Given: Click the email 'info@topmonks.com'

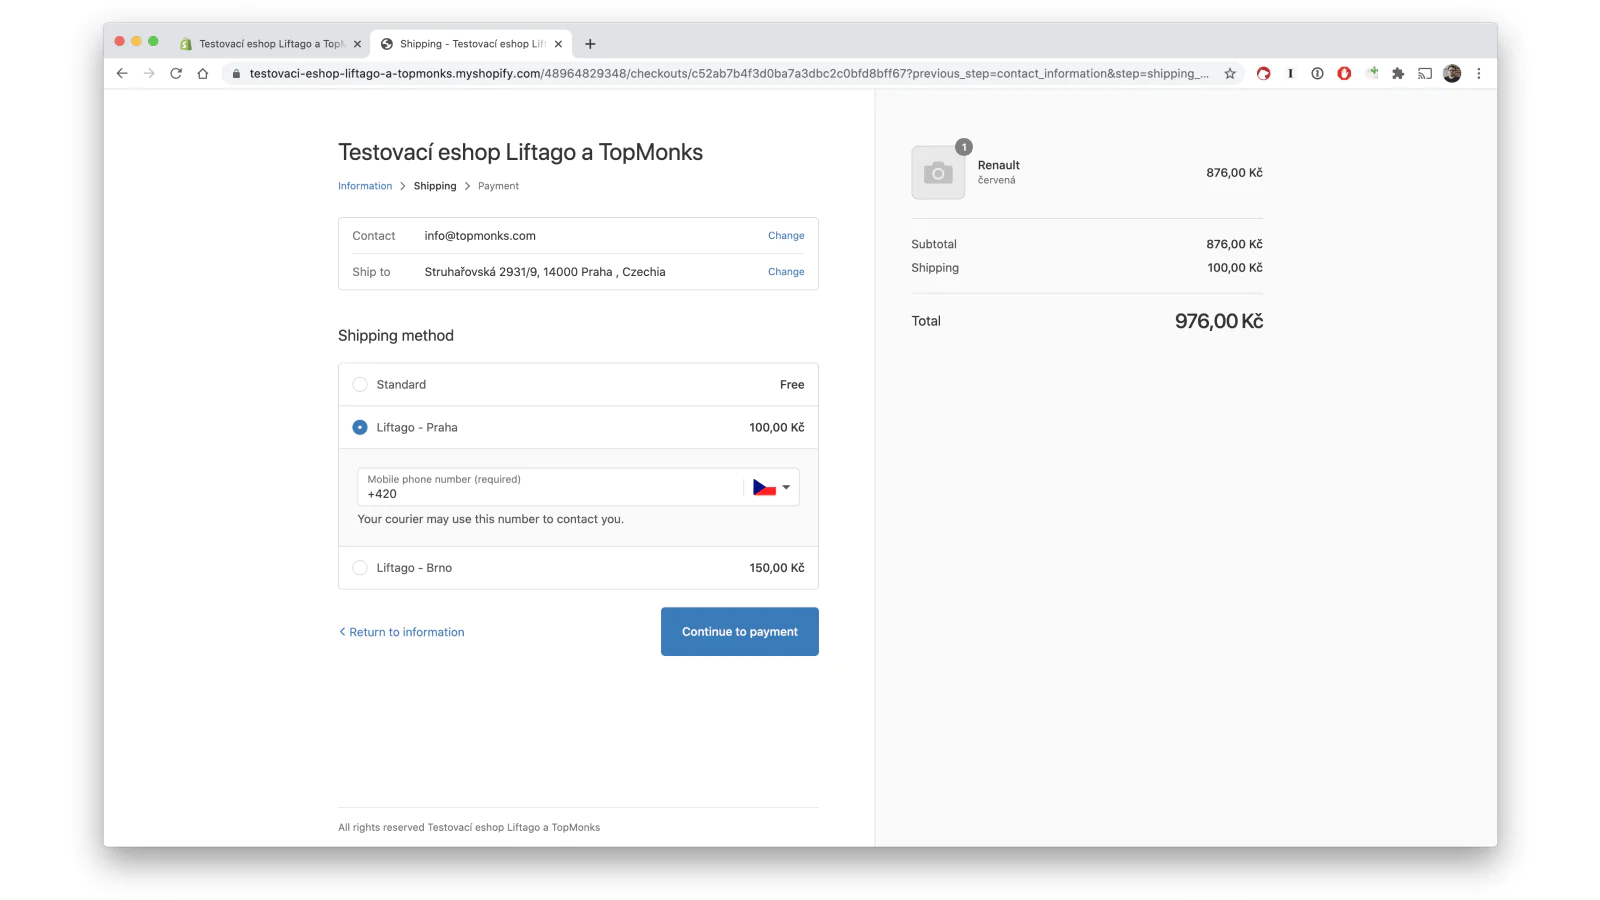Looking at the screenshot, I should point(480,236).
